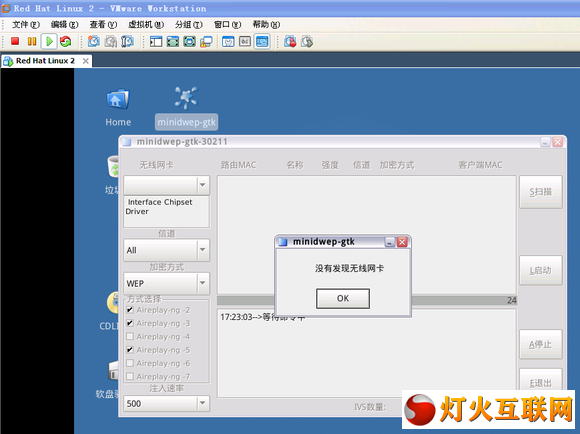Click the Take Snapshot toolbar icon
The width and height of the screenshot is (580, 434).
(94, 41)
